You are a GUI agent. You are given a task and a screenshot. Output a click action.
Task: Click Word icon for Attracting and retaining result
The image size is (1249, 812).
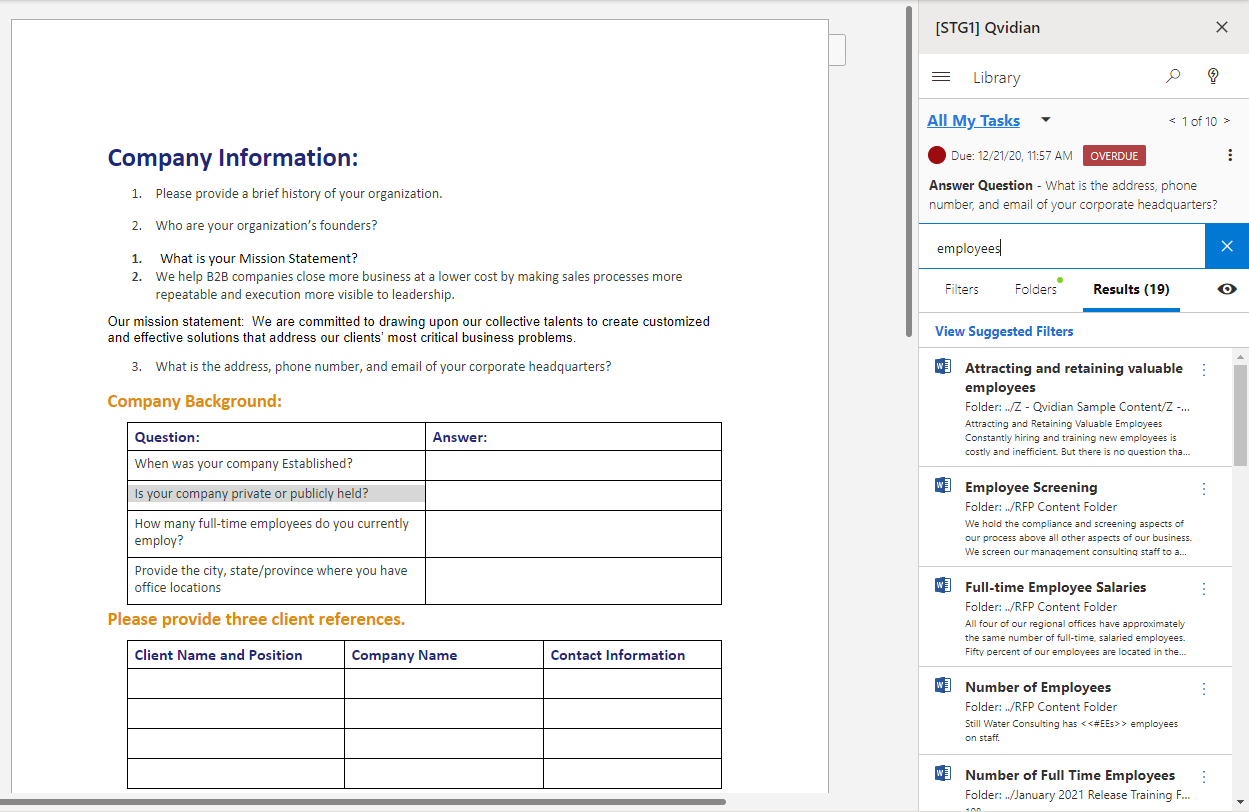coord(942,366)
